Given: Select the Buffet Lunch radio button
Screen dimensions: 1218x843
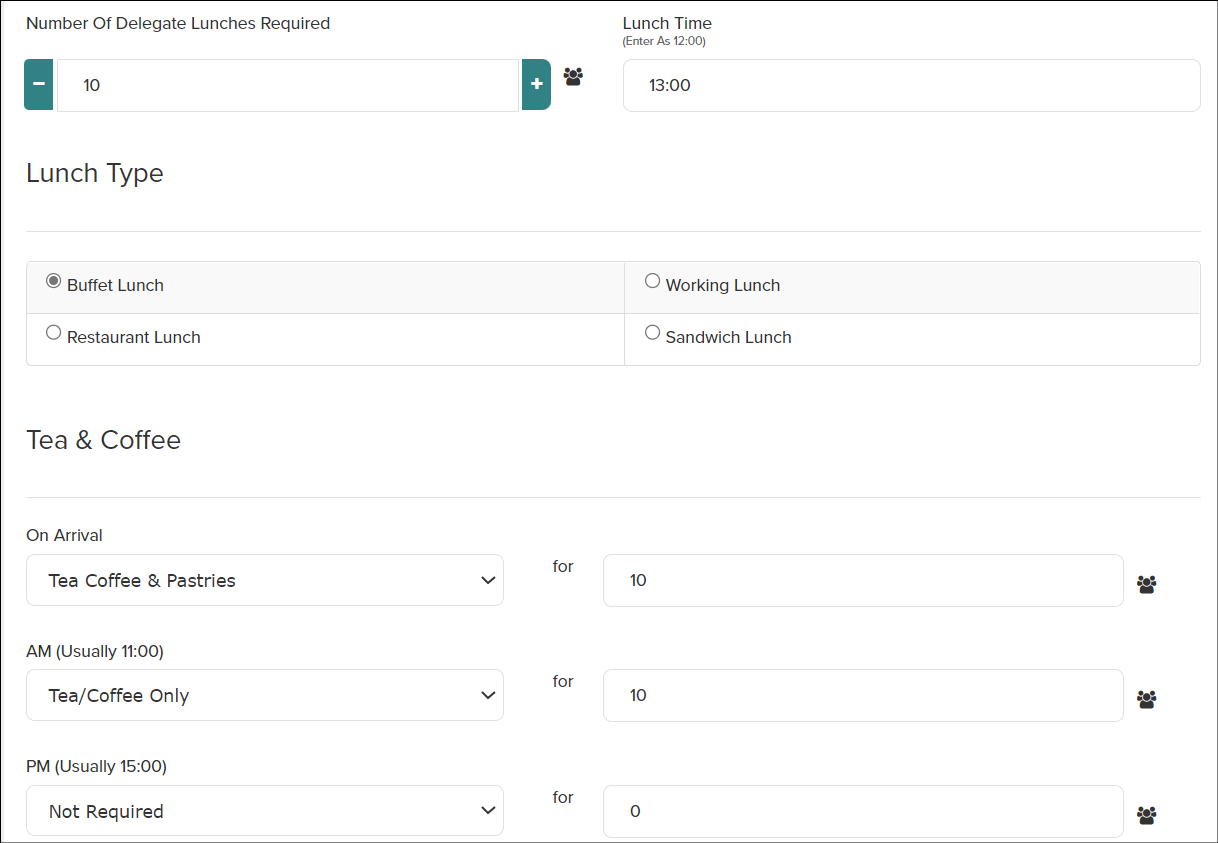Looking at the screenshot, I should pyautogui.click(x=54, y=281).
